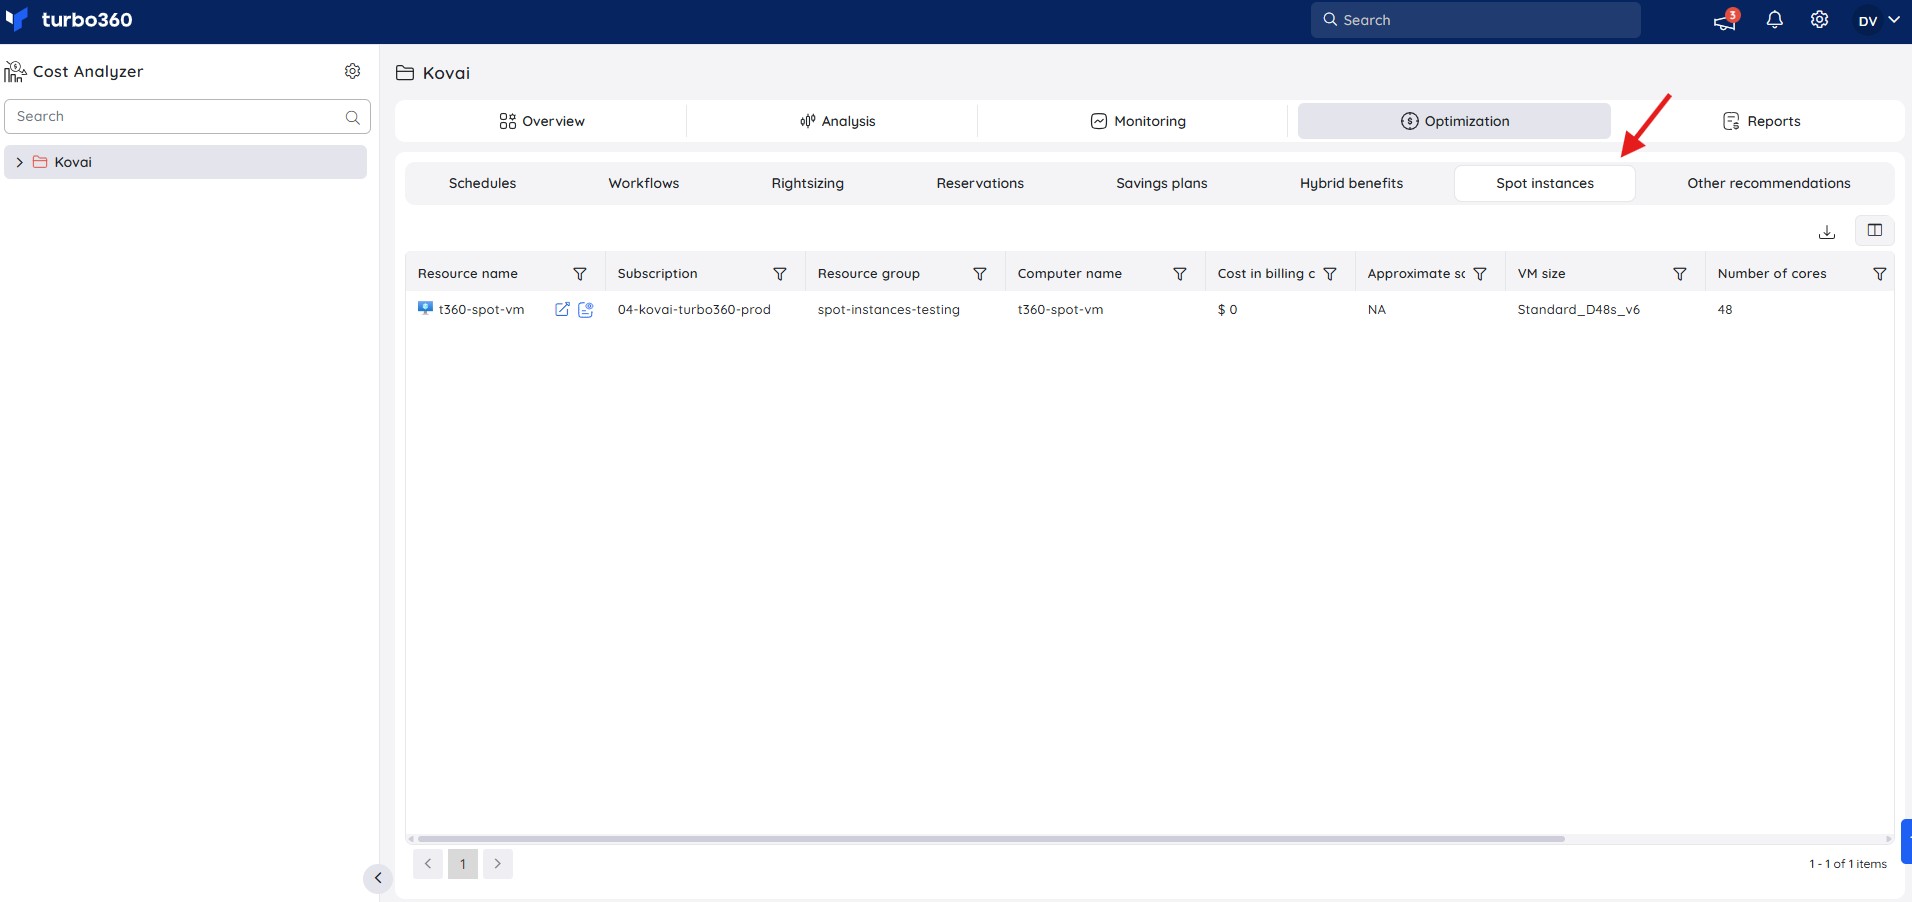Filter the Number of cores column
The height and width of the screenshot is (902, 1912).
[x=1880, y=274]
